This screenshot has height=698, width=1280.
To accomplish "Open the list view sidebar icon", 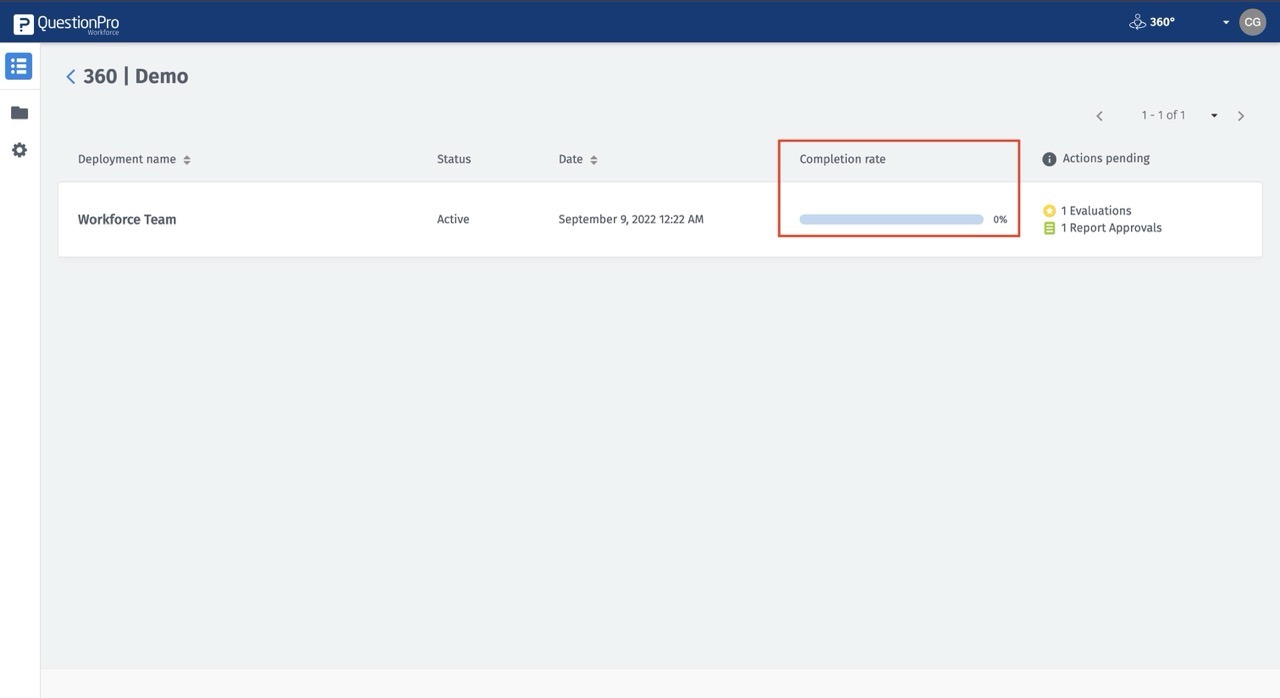I will tap(19, 66).
